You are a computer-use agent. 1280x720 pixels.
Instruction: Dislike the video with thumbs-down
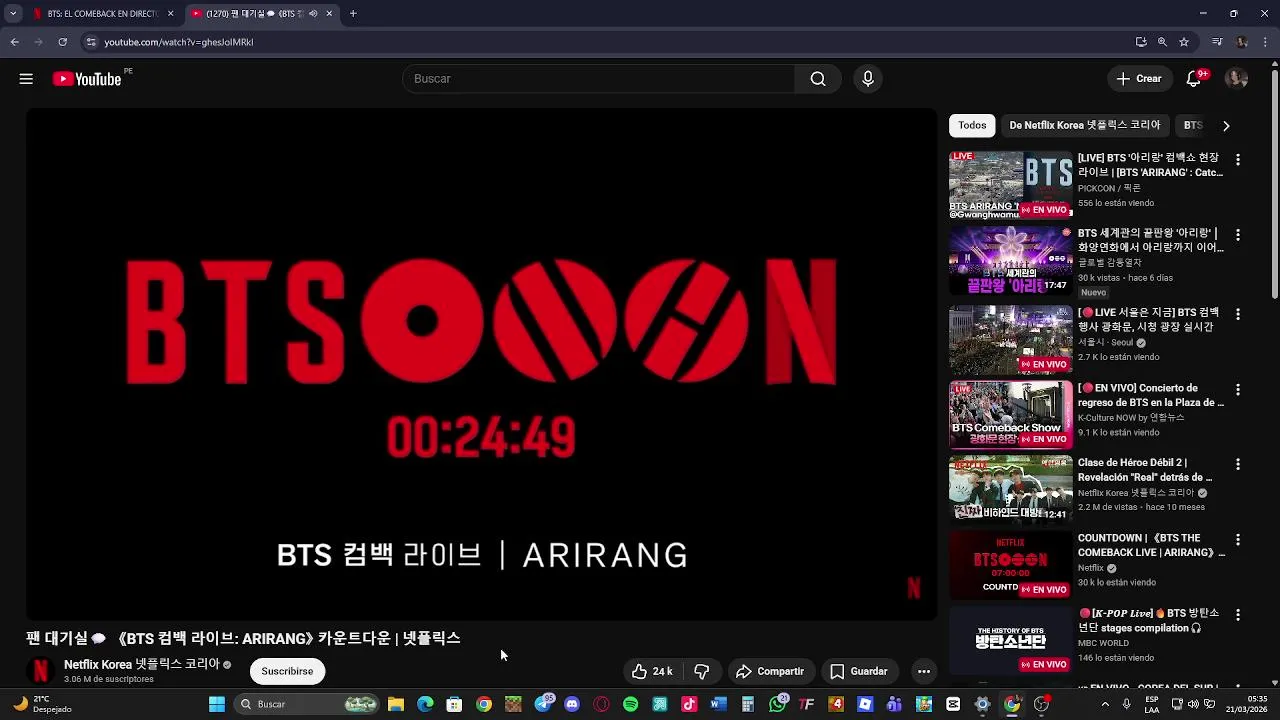coord(702,671)
